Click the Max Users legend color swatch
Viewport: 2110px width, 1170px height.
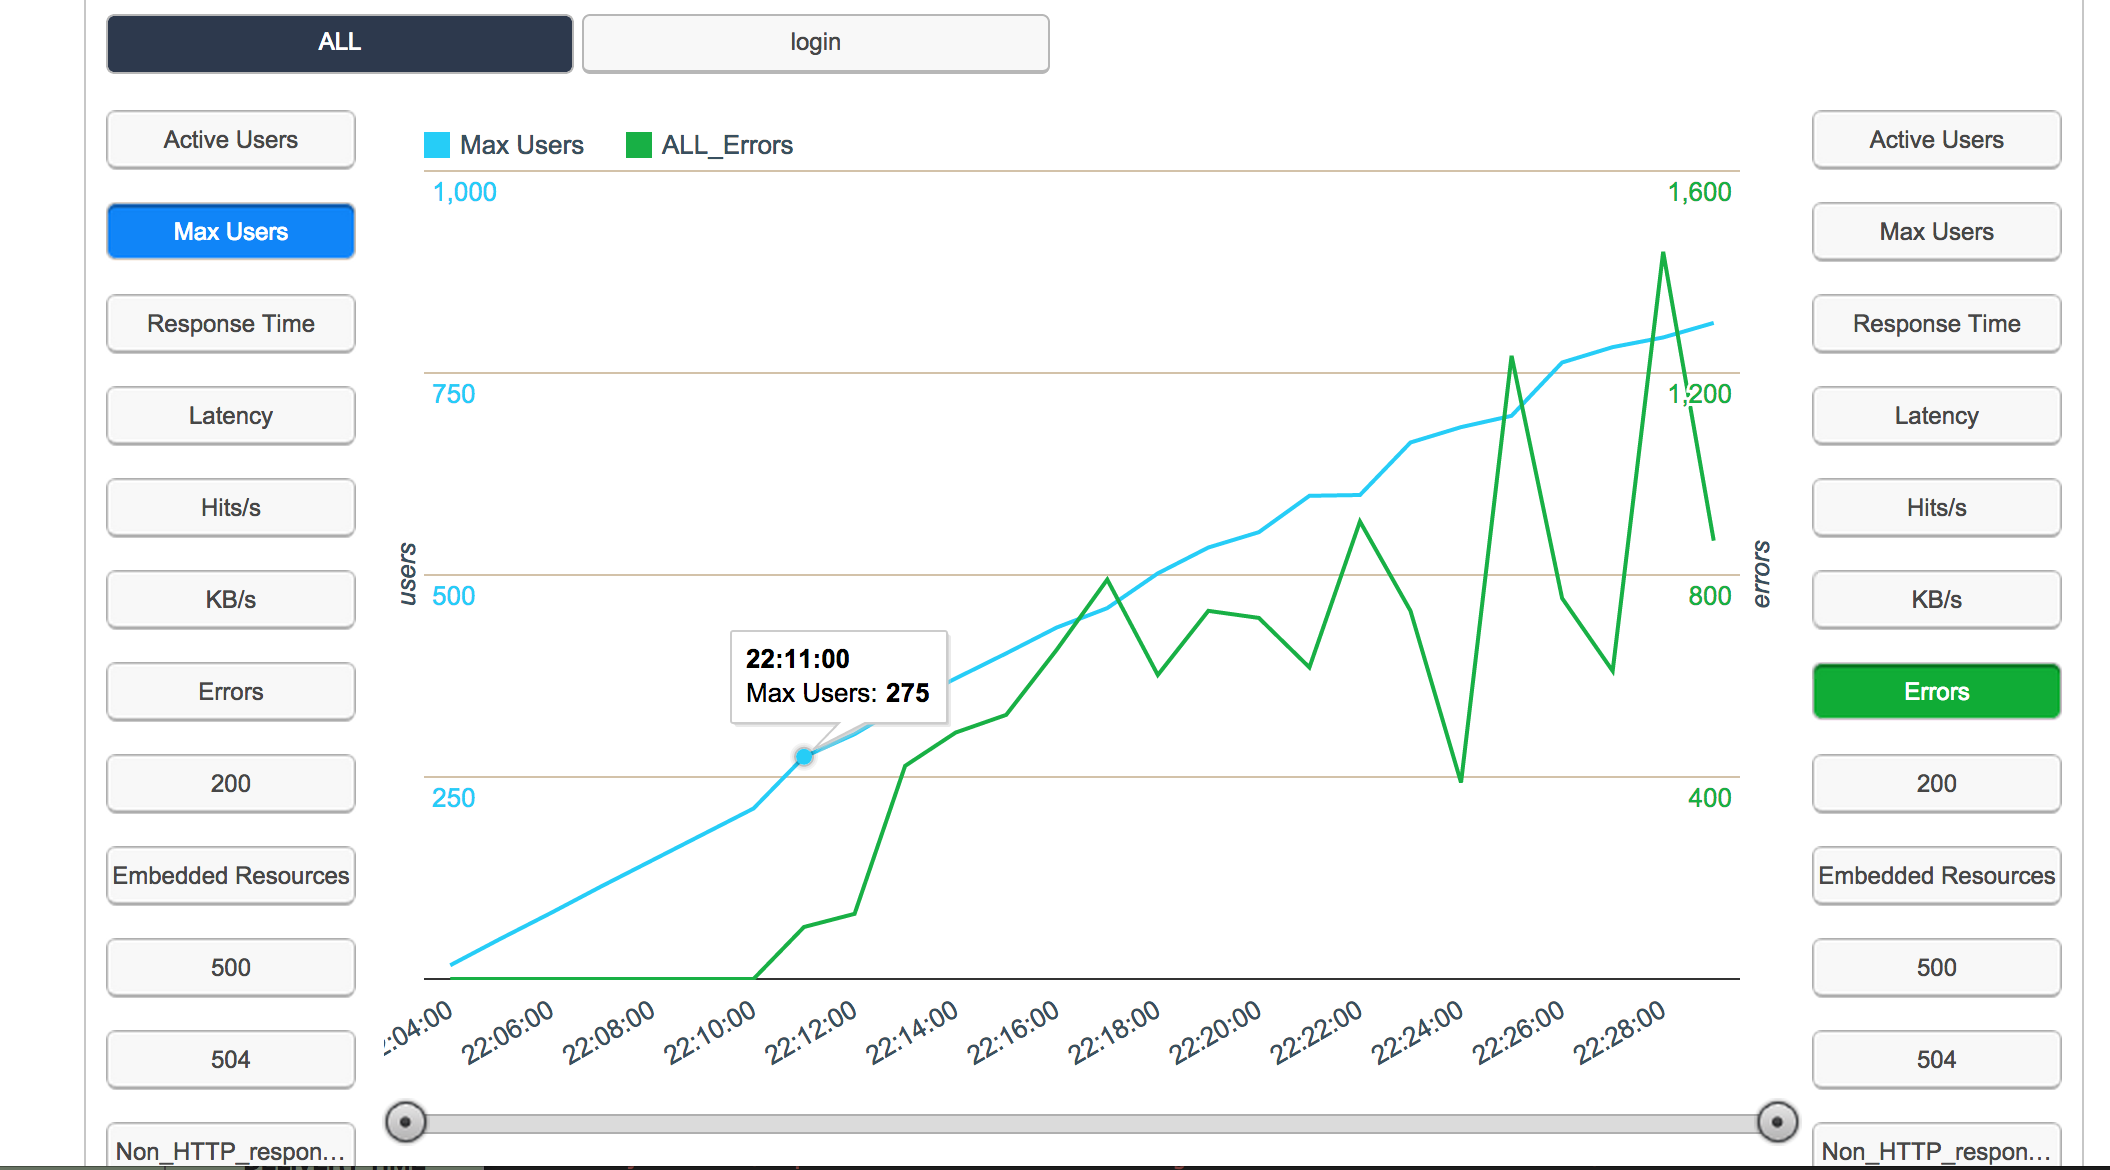click(437, 145)
